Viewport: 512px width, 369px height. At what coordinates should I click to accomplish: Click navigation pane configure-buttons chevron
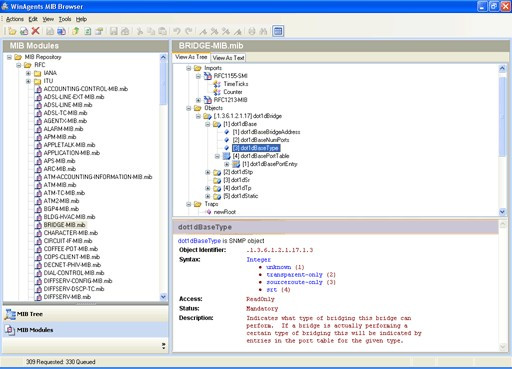point(164,346)
